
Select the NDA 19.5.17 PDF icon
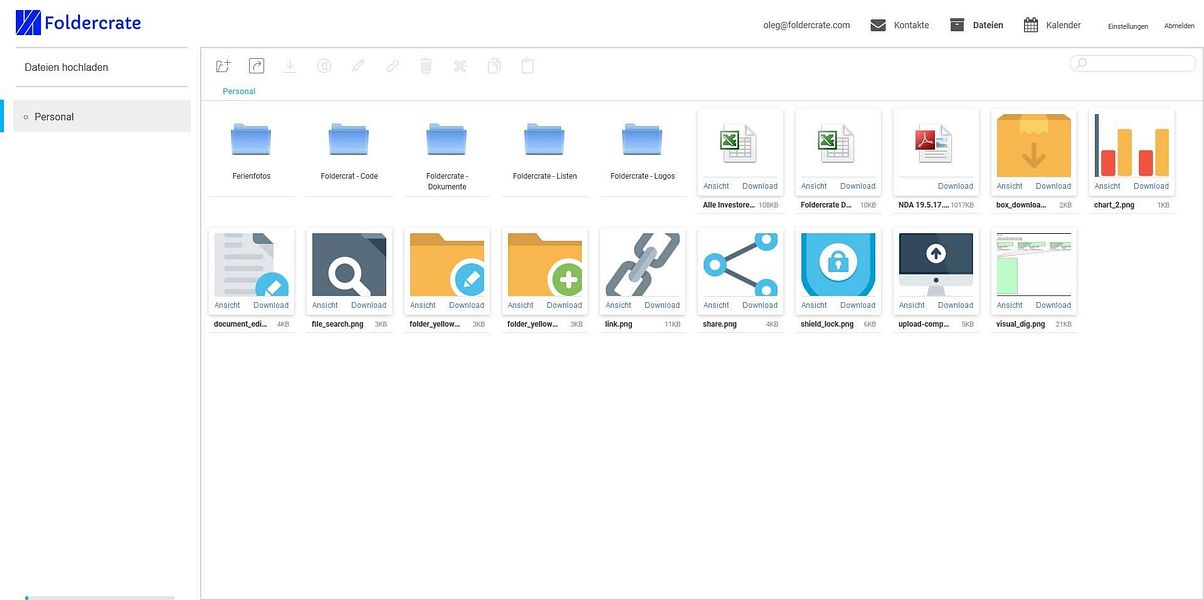(934, 144)
